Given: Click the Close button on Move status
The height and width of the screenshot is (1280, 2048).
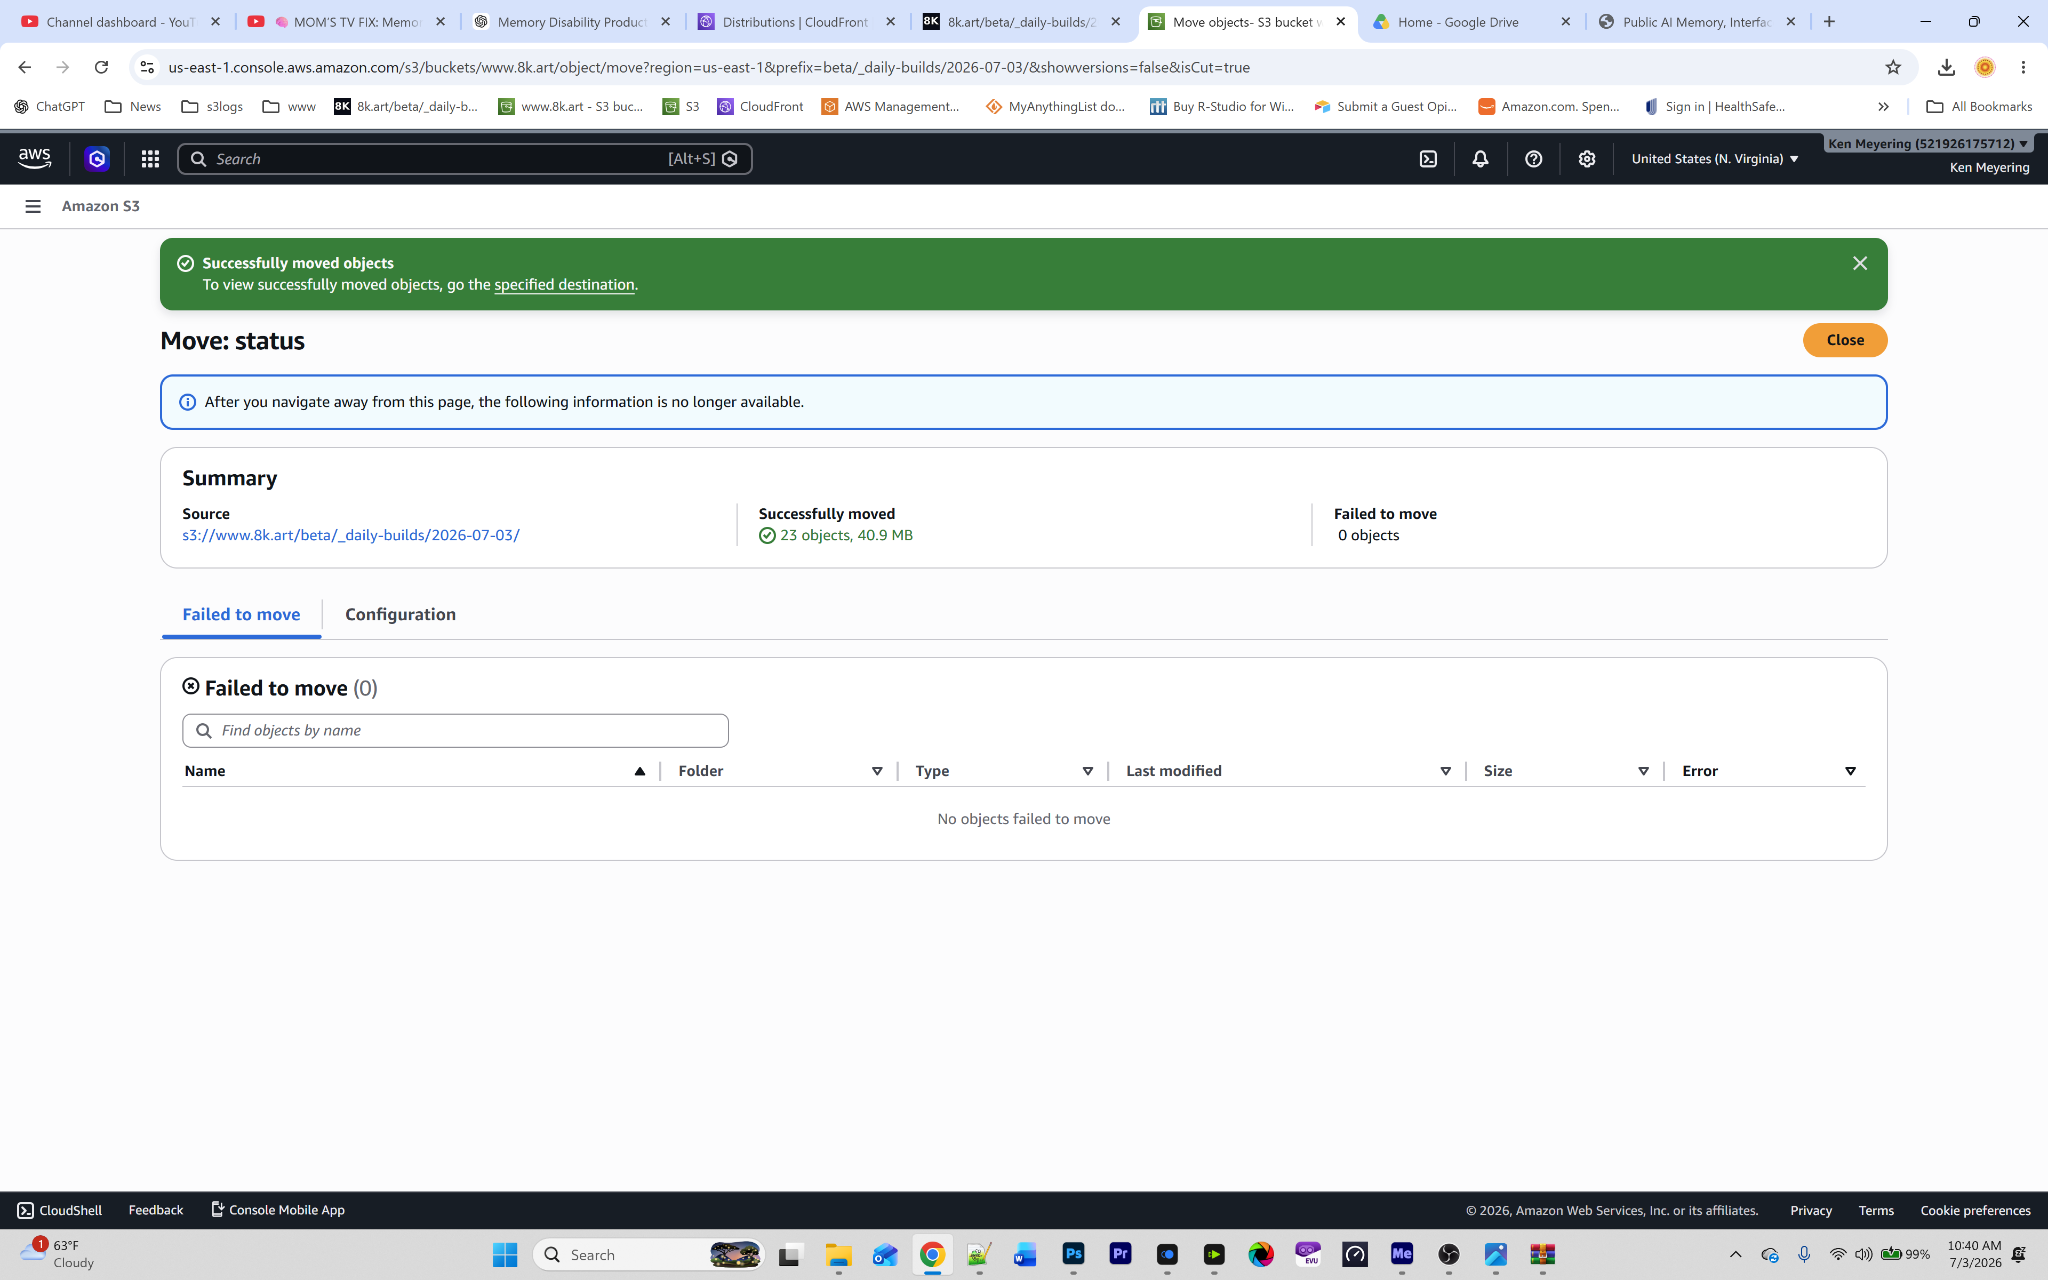Looking at the screenshot, I should click(x=1844, y=340).
